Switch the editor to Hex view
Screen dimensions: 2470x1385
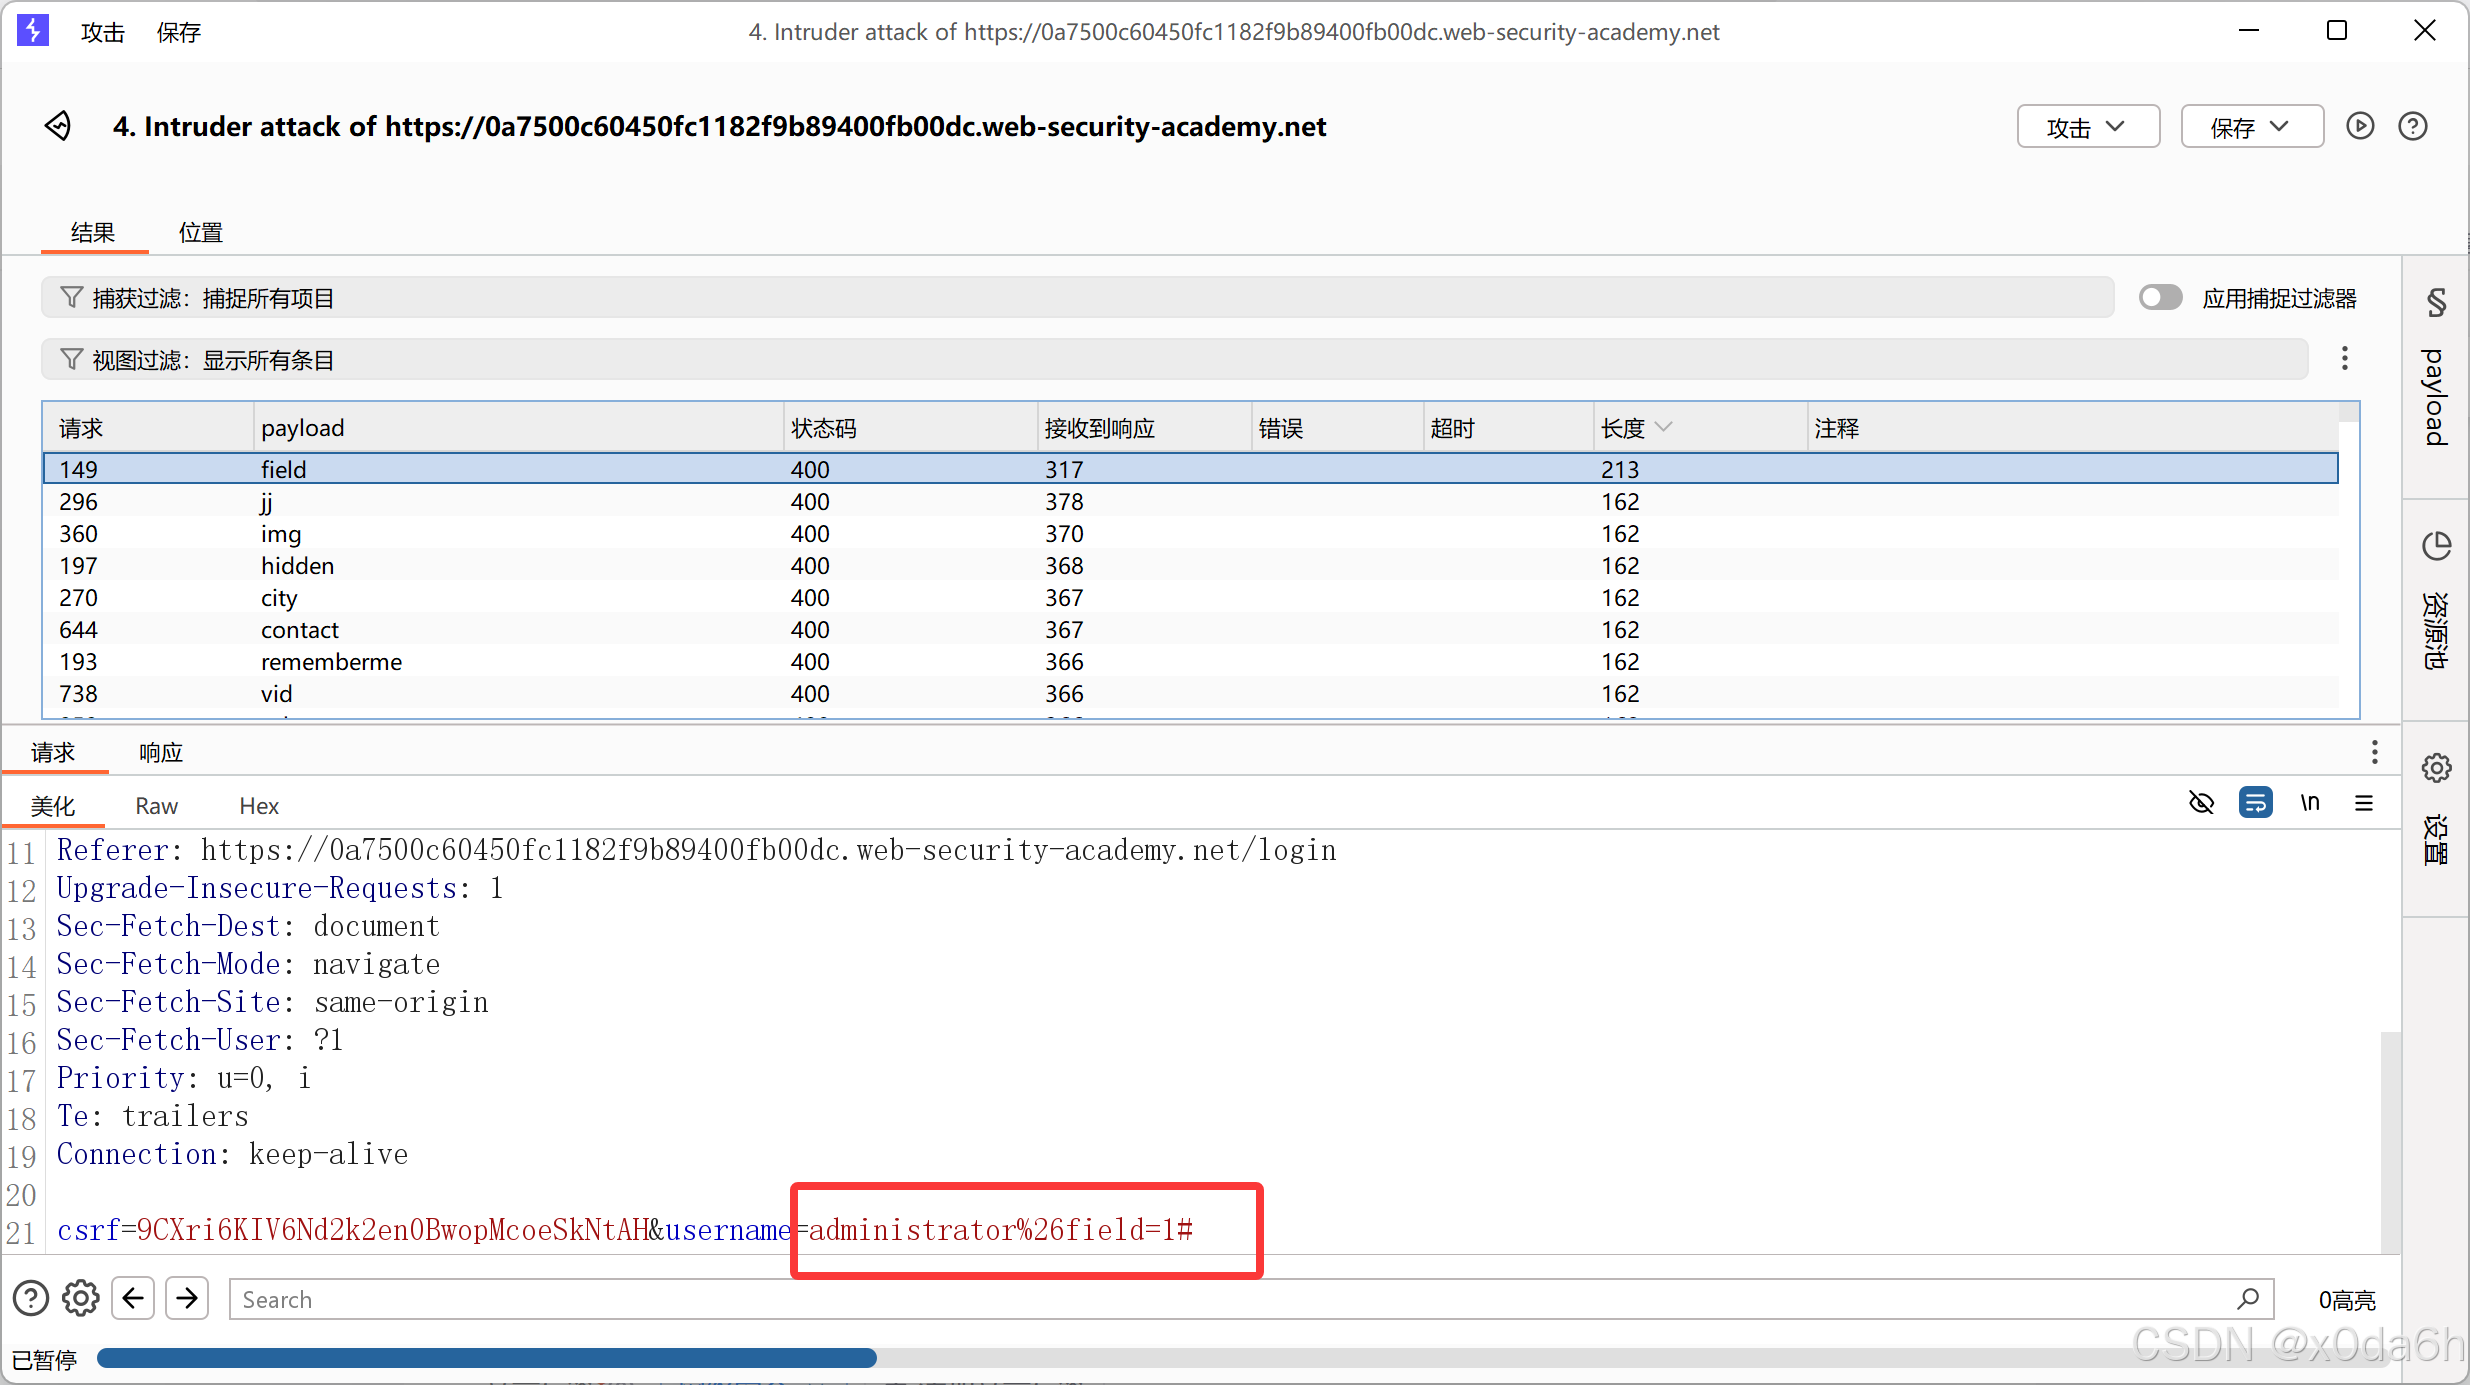tap(258, 805)
